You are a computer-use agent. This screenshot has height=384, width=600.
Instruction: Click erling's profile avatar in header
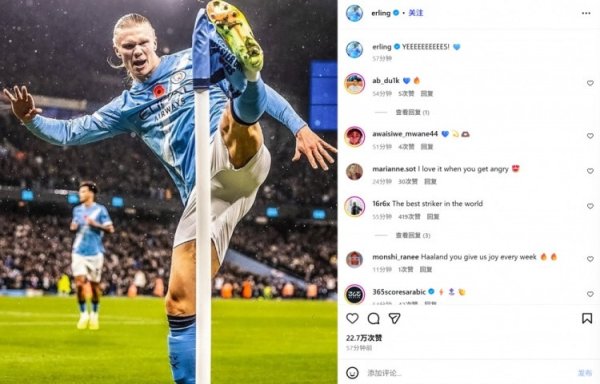tap(354, 13)
